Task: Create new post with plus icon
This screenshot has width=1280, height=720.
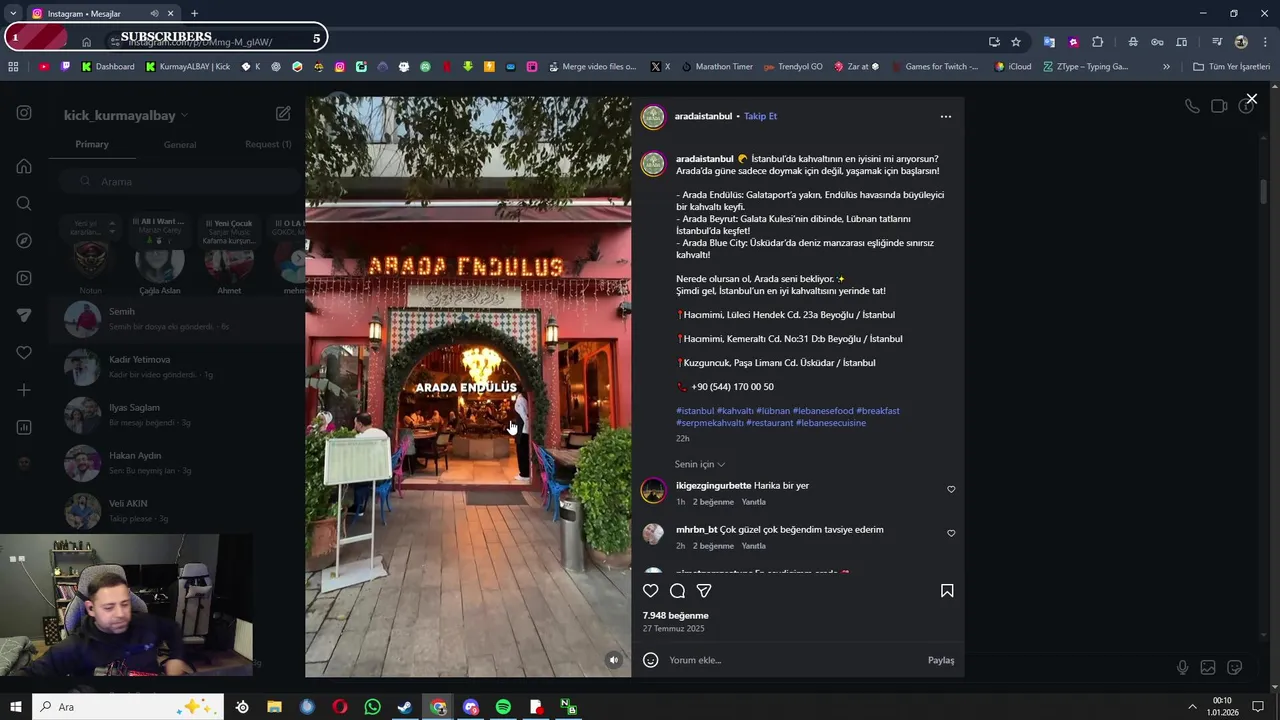Action: pos(24,390)
